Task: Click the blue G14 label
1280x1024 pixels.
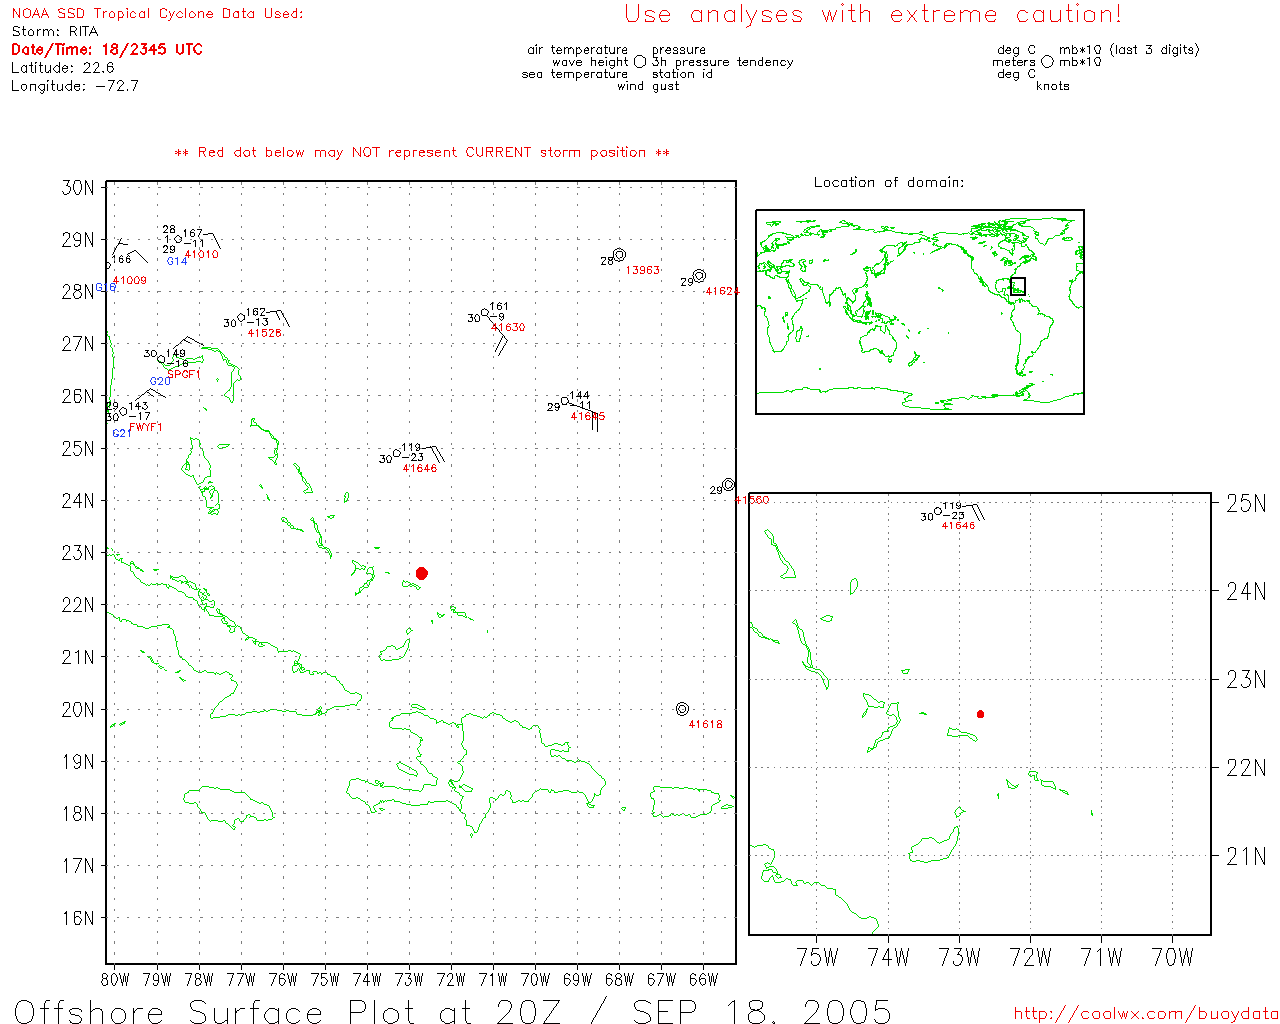Action: point(177,262)
